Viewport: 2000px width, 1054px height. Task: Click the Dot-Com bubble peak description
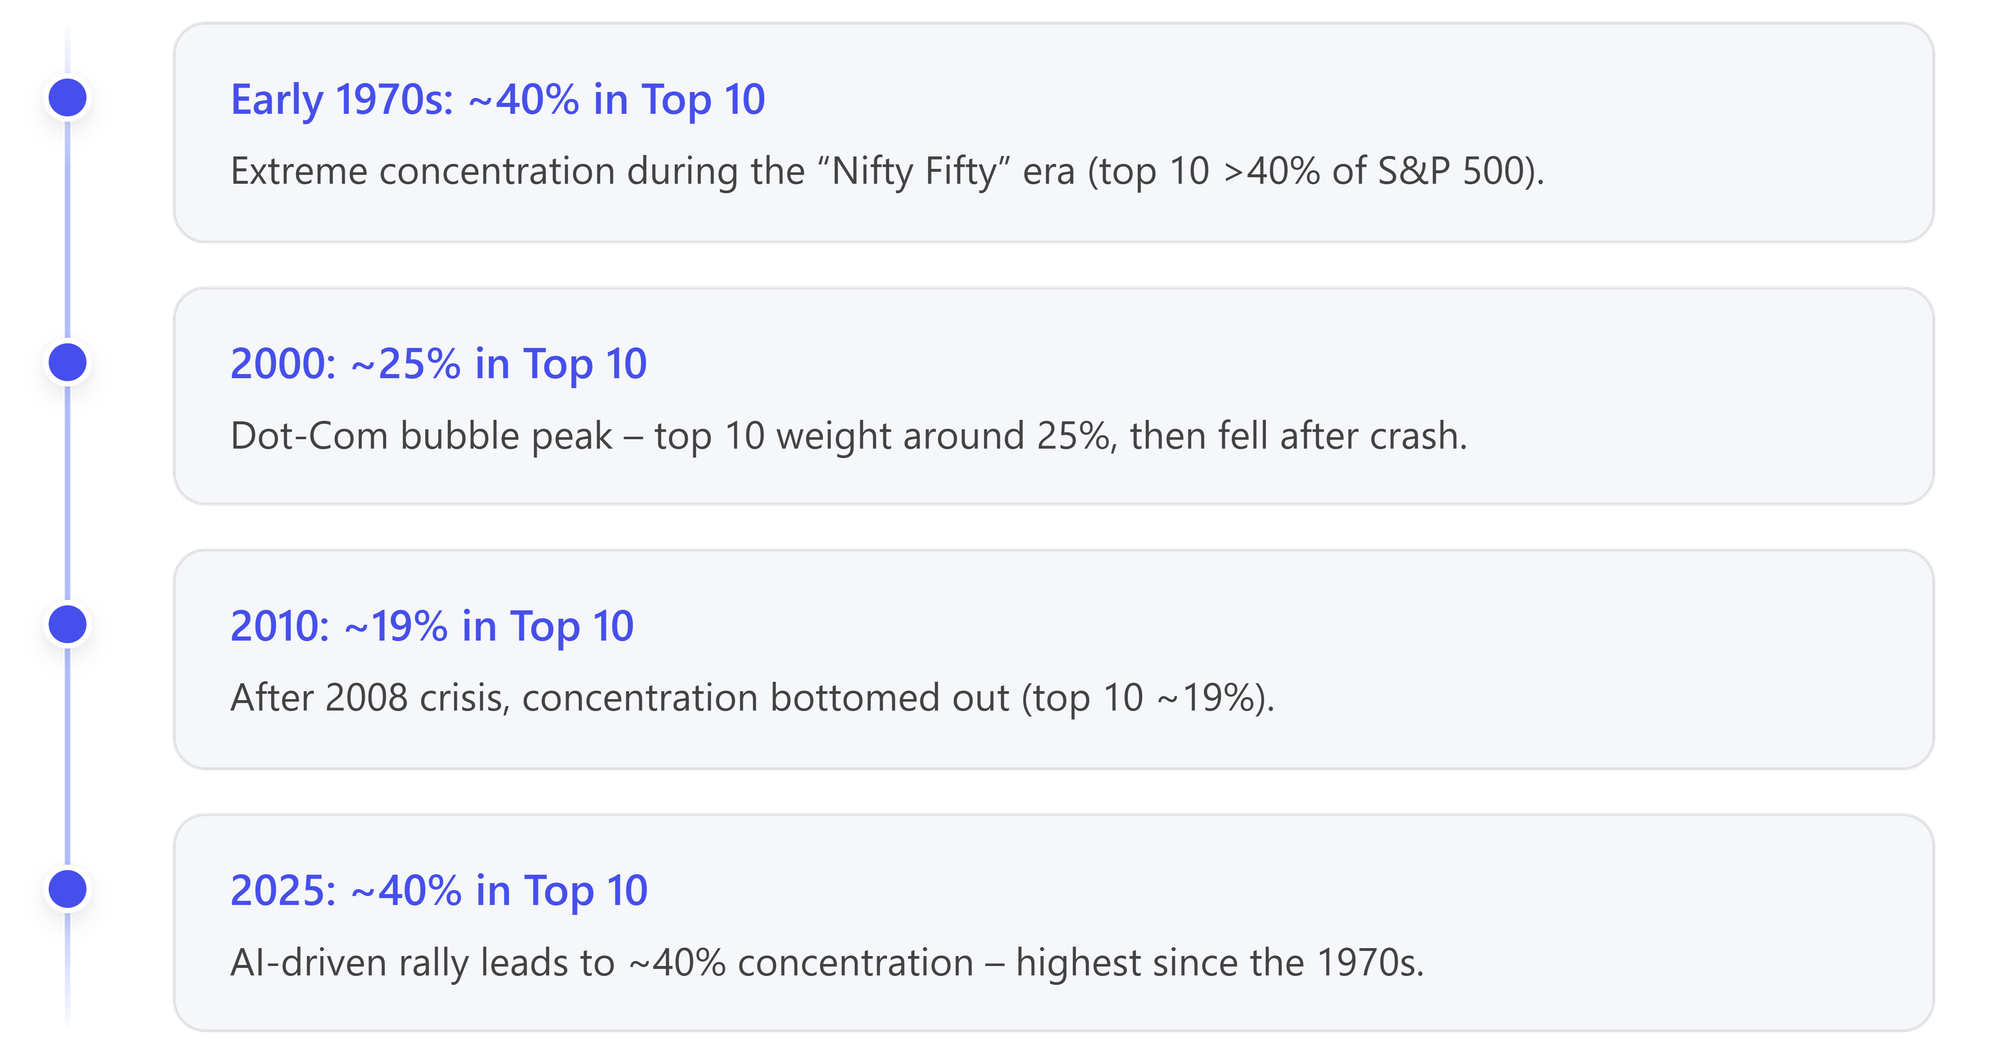click(x=848, y=436)
